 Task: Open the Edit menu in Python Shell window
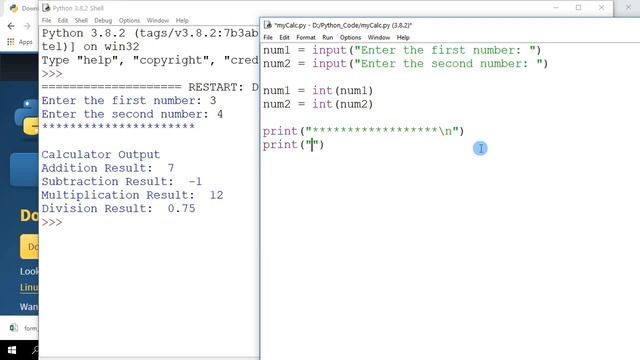pyautogui.click(x=62, y=20)
